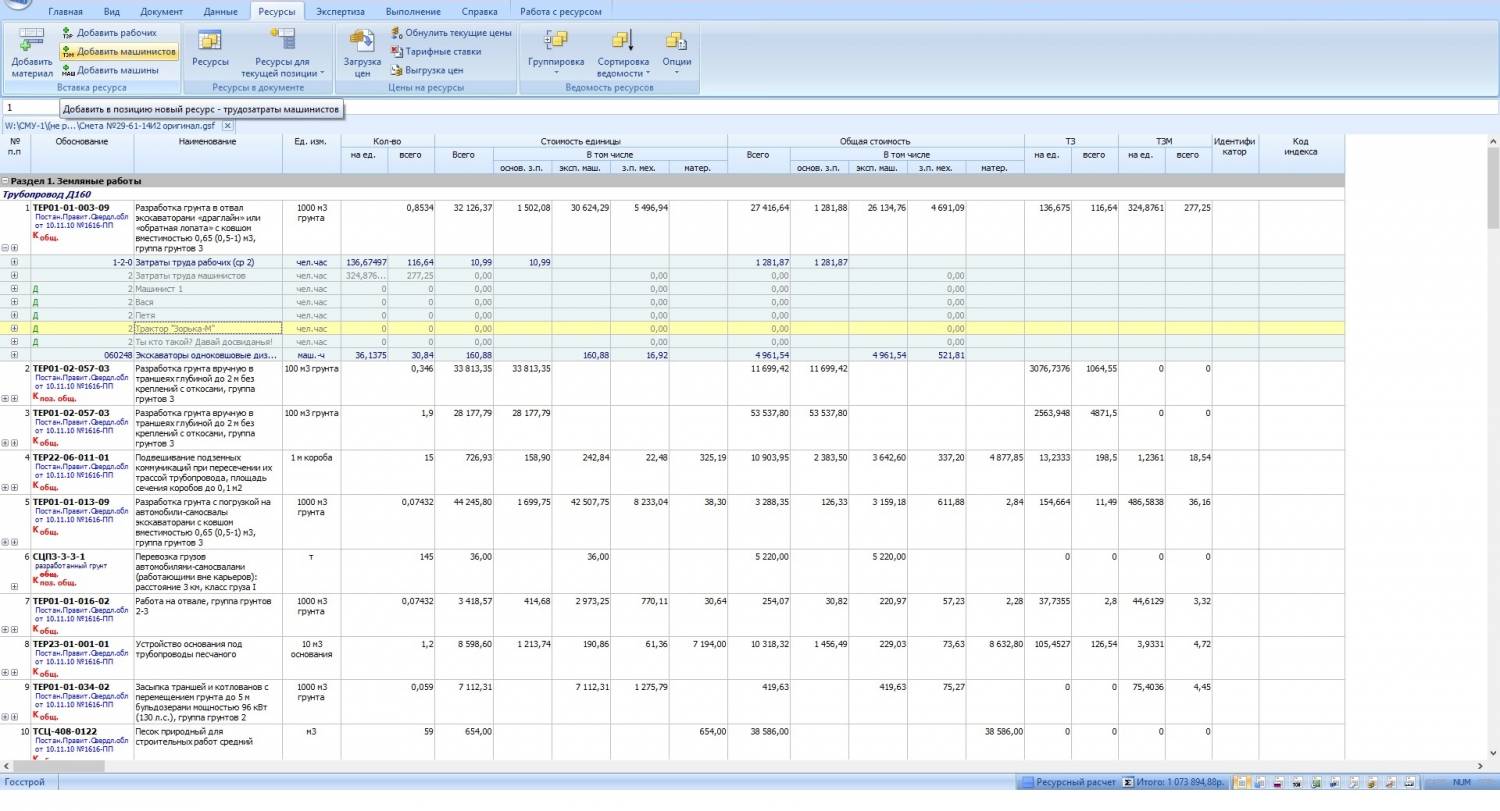Image resolution: width=1500 pixels, height=811 pixels.
Task: Close the Смета №29-61-14И2 document tab
Action: pyautogui.click(x=227, y=126)
